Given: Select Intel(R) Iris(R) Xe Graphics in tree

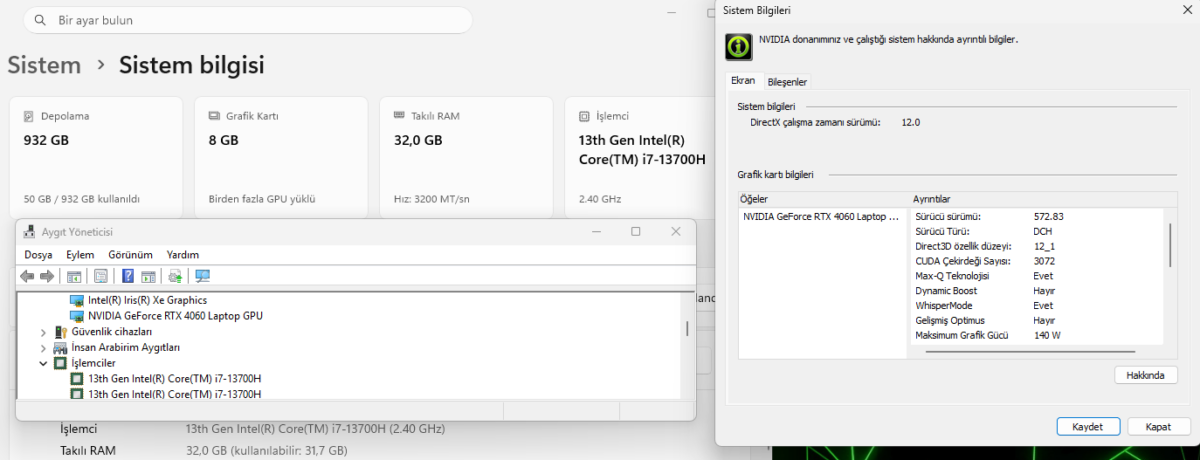Looking at the screenshot, I should [x=148, y=299].
